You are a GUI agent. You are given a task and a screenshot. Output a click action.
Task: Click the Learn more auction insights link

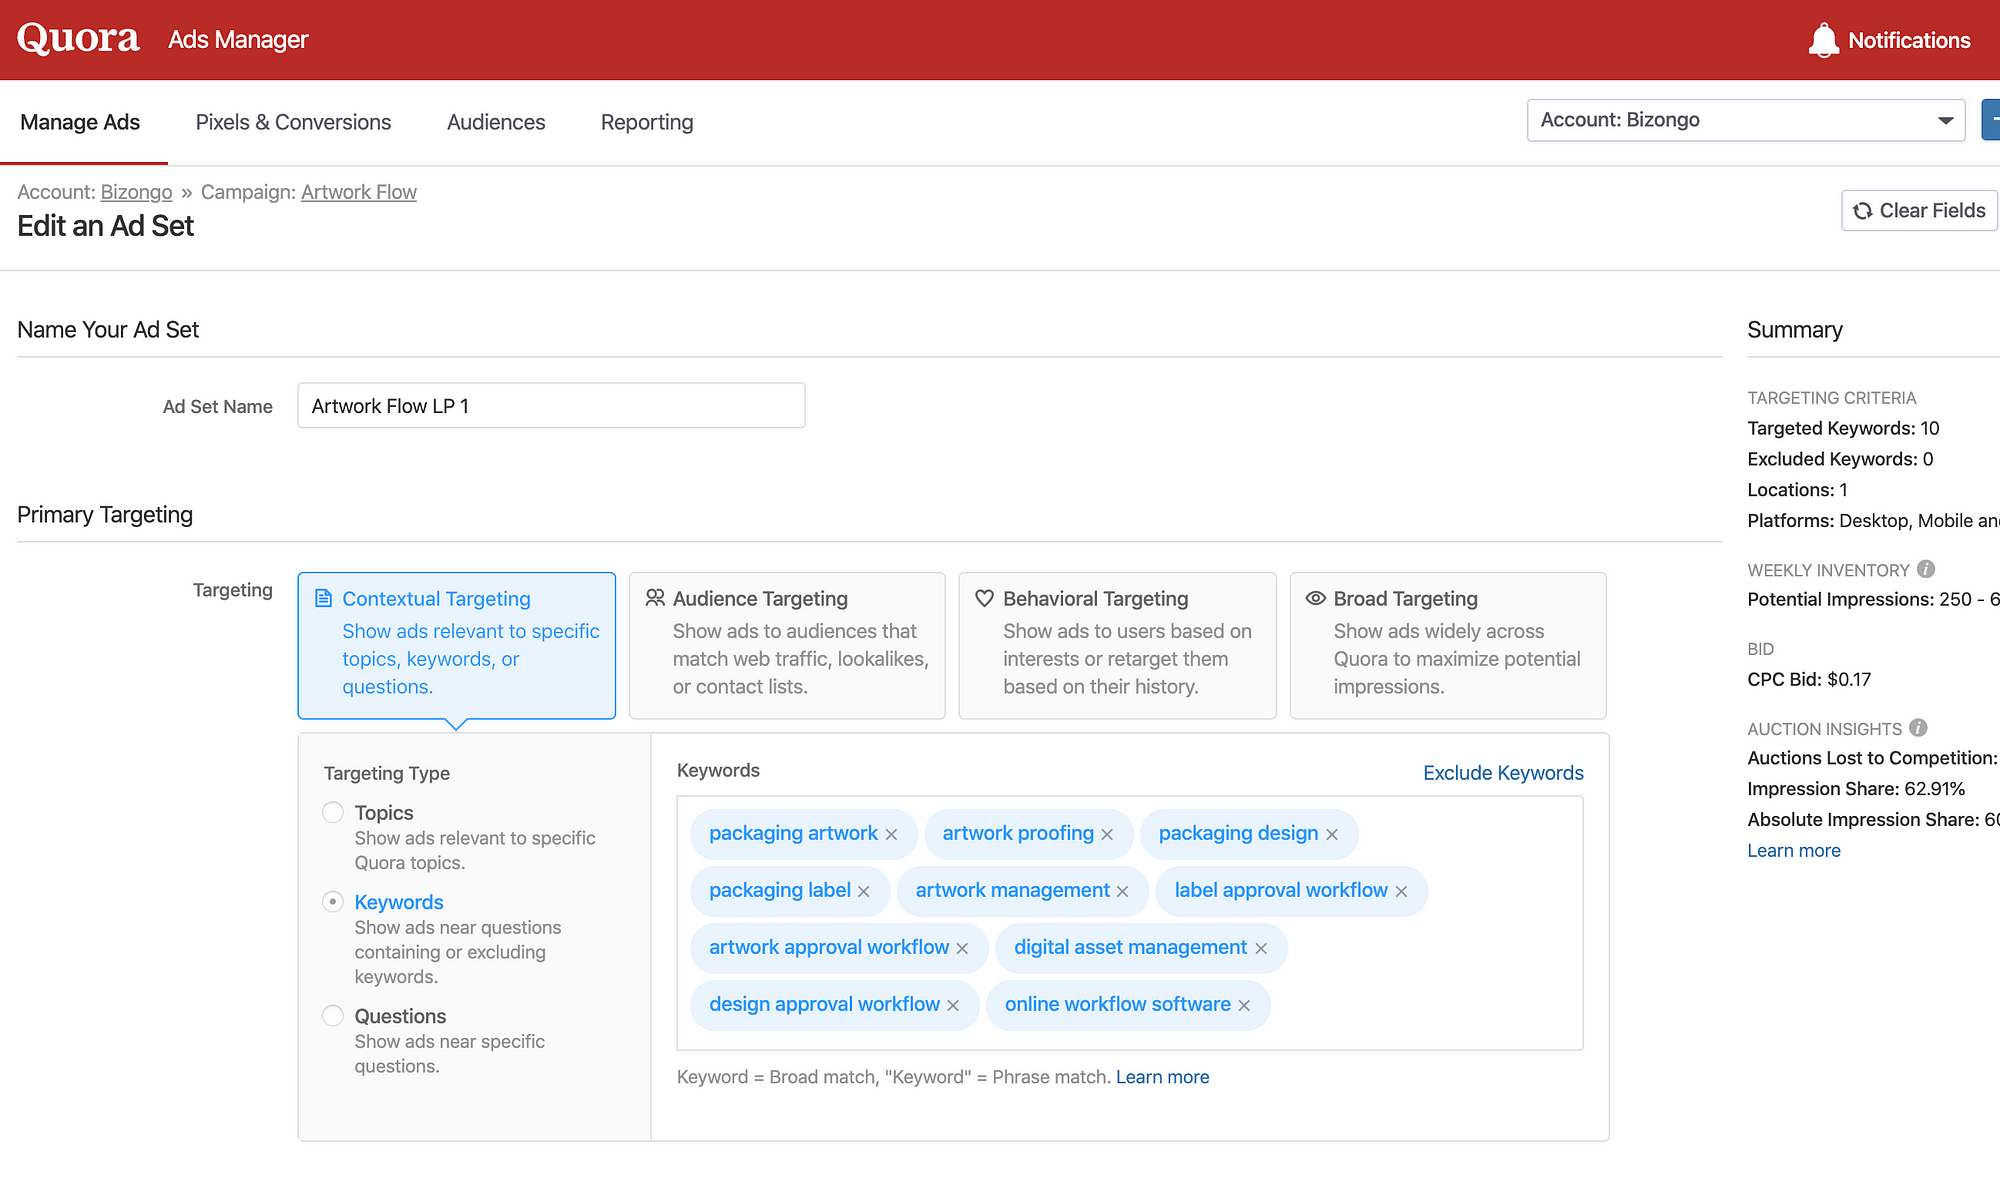point(1792,851)
